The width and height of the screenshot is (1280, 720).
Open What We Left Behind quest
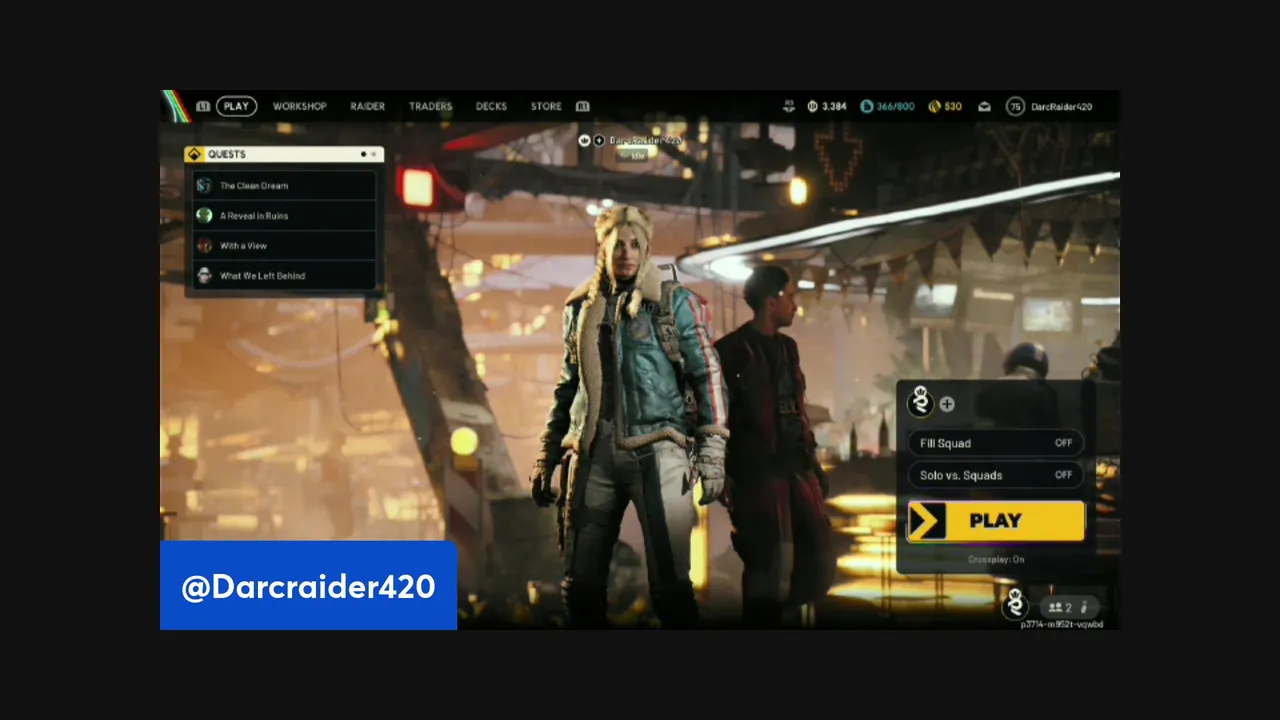(284, 275)
